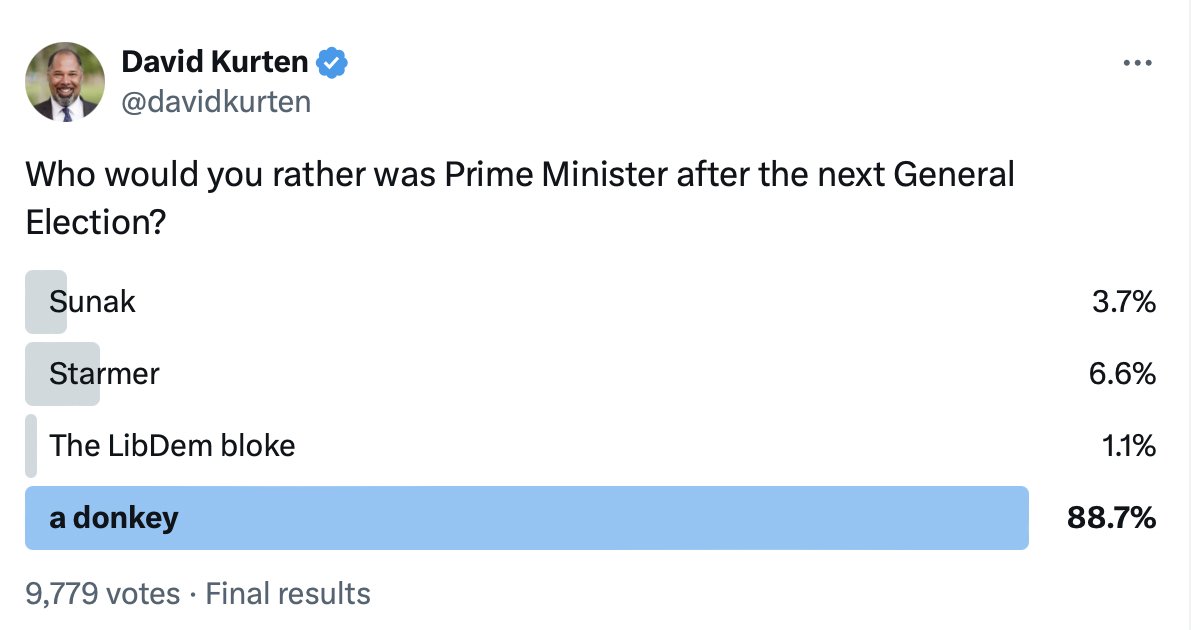Viewport: 1200px width, 630px height.
Task: Pick The LibDem bloke poll option
Action: [172, 445]
